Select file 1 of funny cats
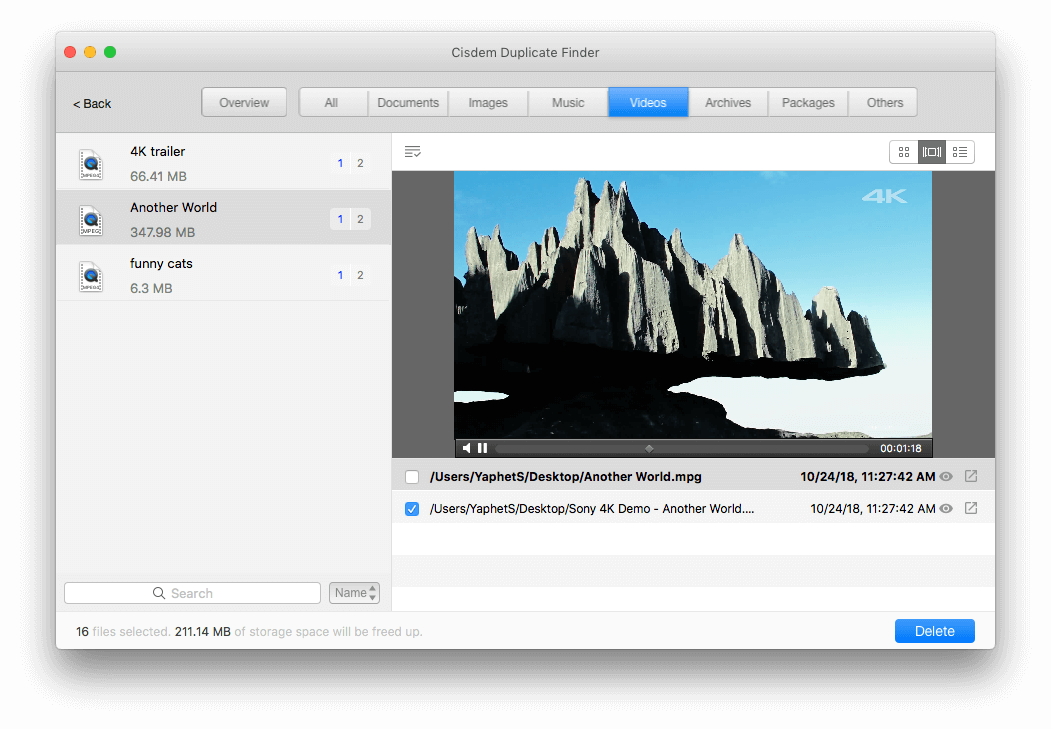This screenshot has height=729, width=1051. (341, 275)
